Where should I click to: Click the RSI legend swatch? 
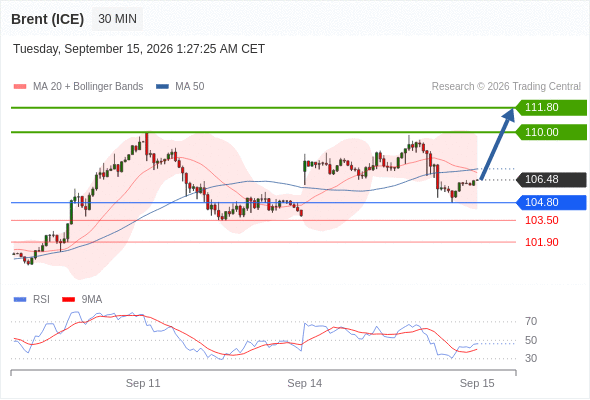(x=20, y=300)
